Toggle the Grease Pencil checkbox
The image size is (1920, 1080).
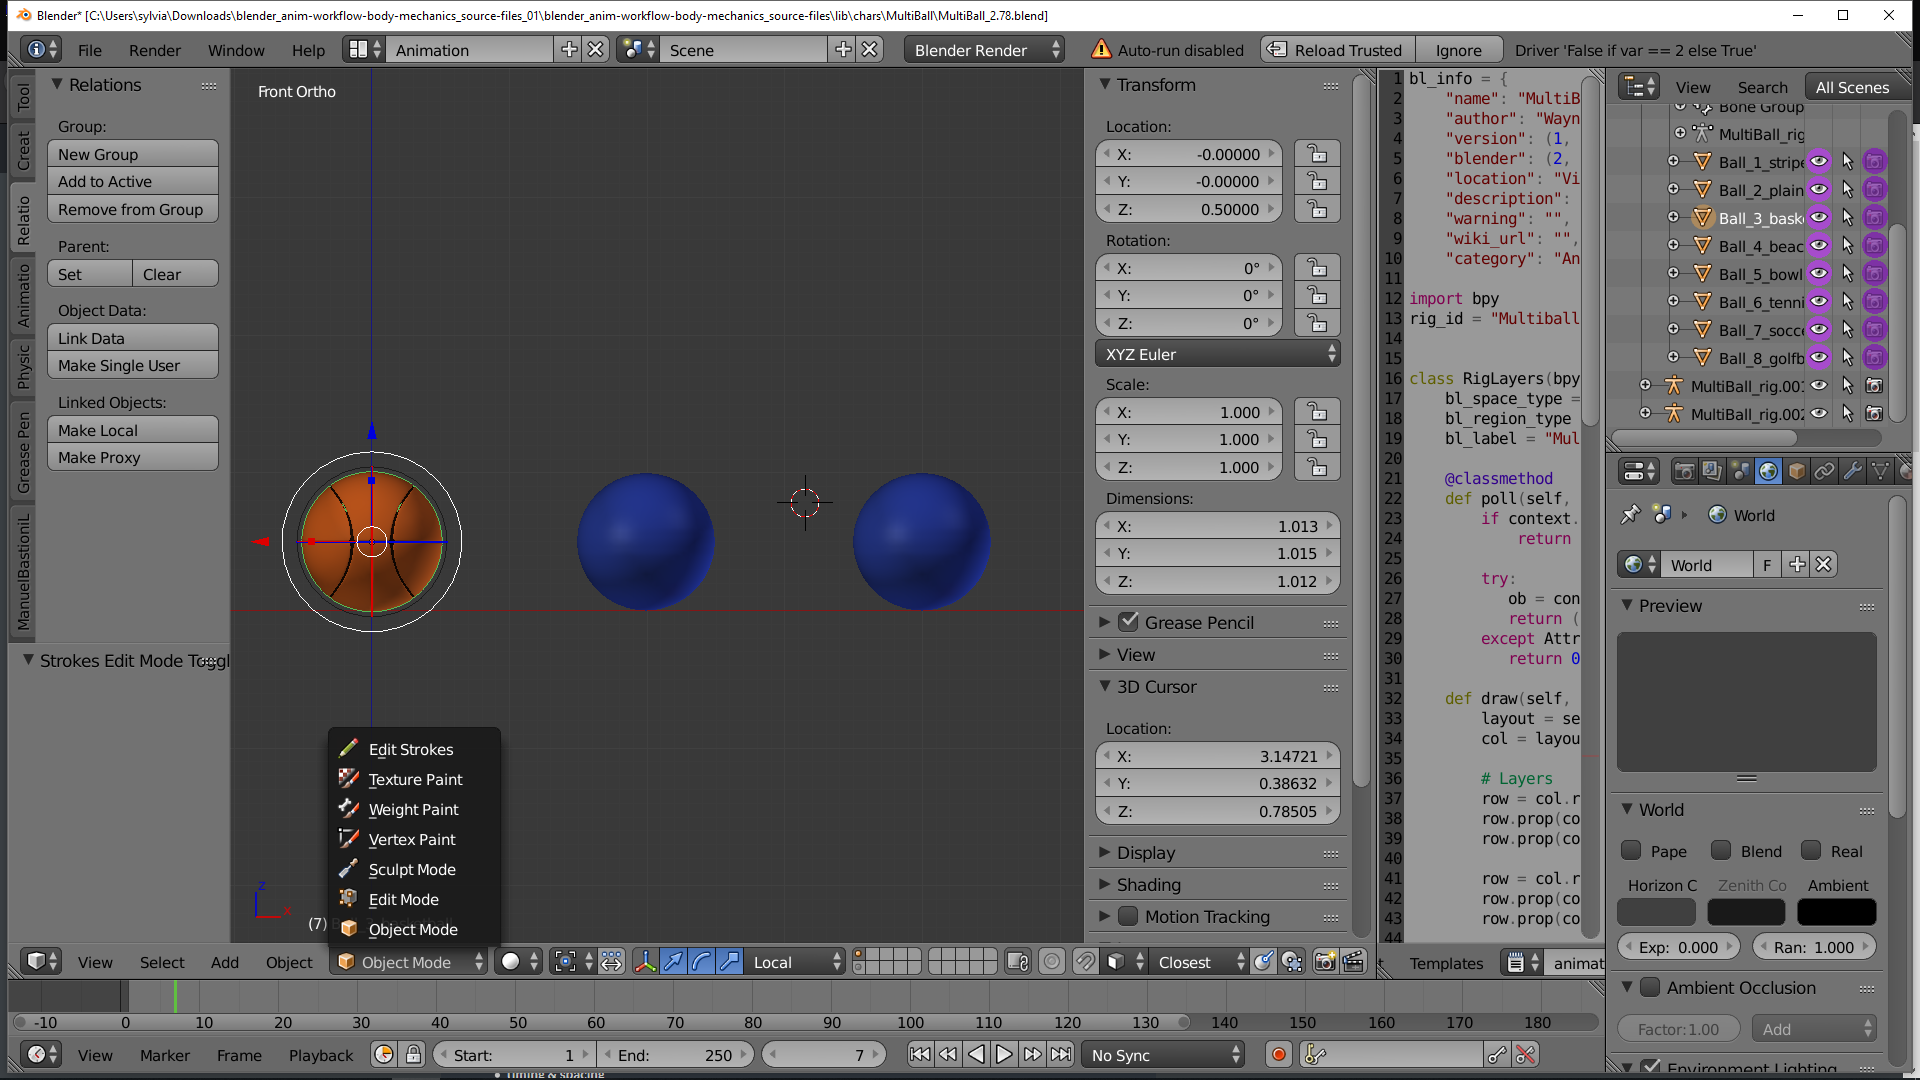1128,622
